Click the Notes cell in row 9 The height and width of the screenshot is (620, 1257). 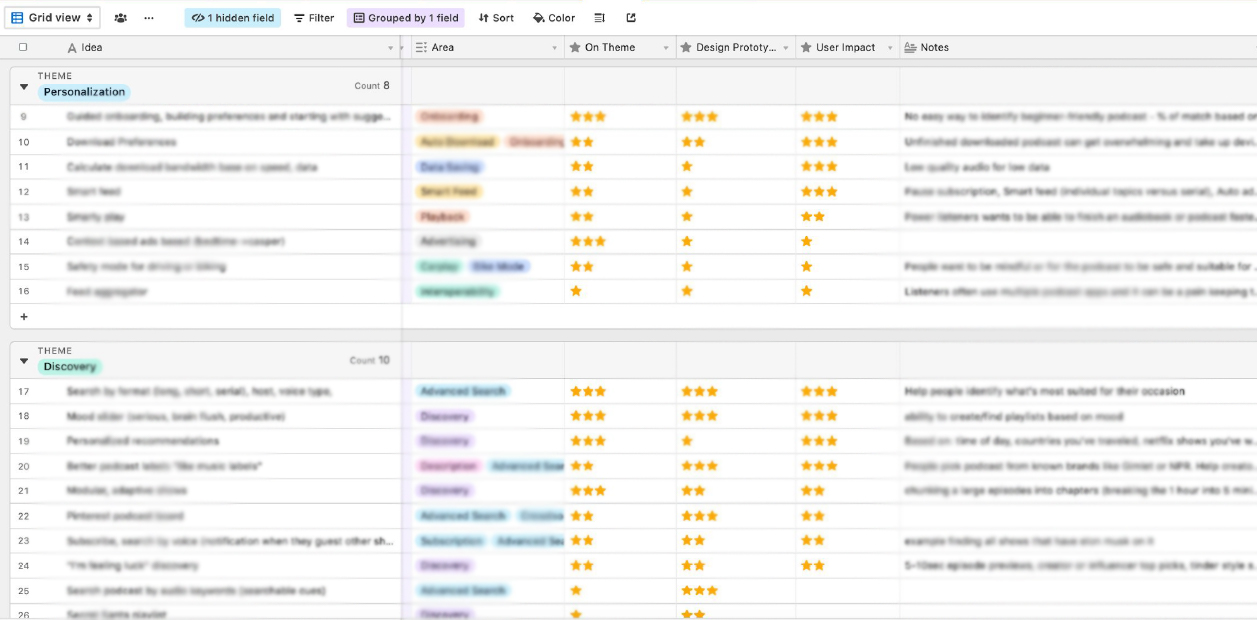[1079, 117]
